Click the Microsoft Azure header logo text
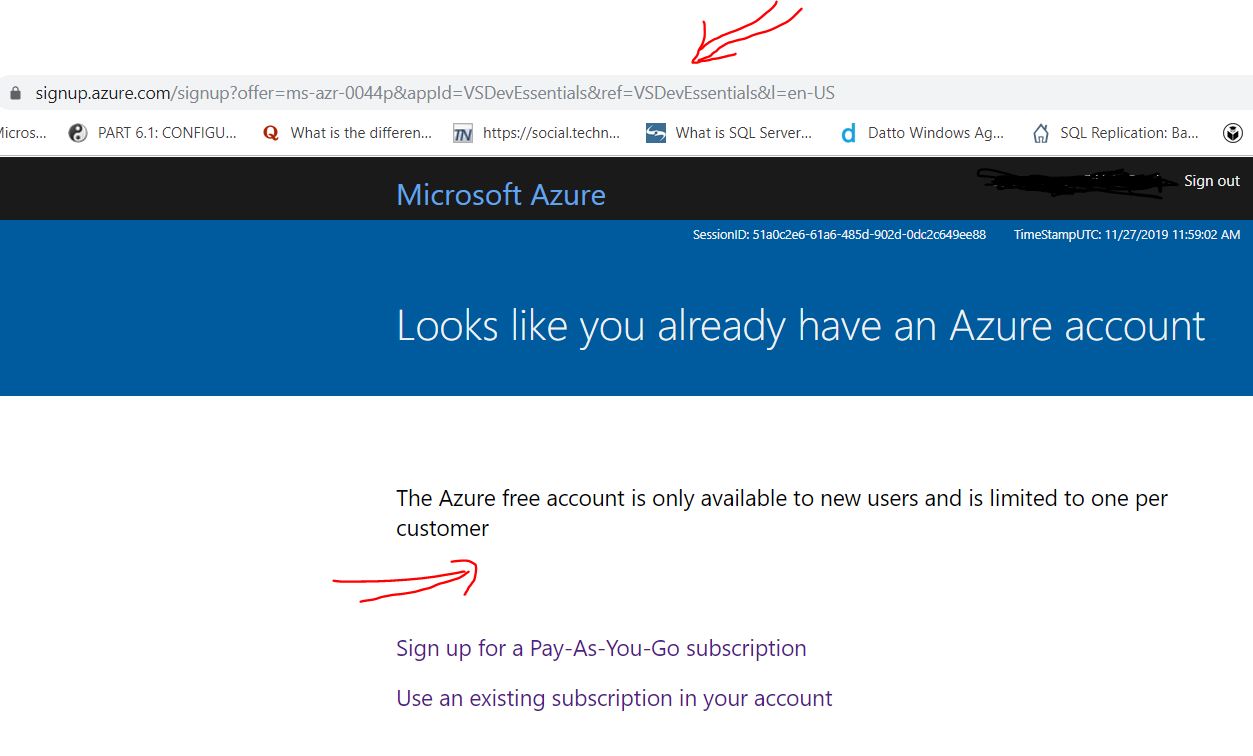Image resolution: width=1253 pixels, height=756 pixels. click(x=501, y=194)
